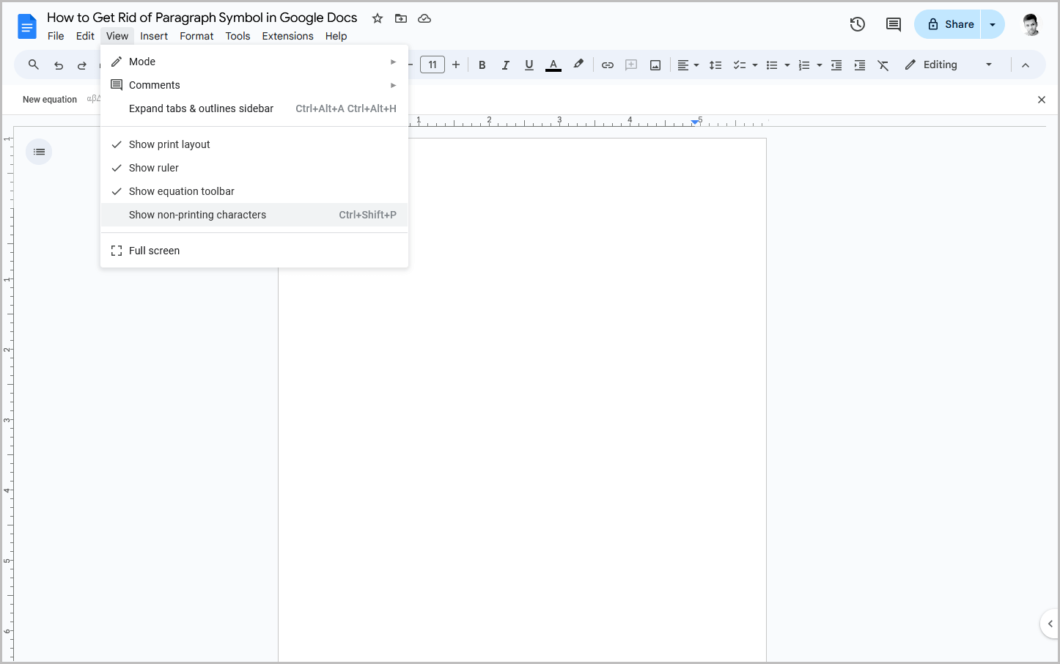This screenshot has width=1060, height=664.
Task: Close the equation toolbar
Action: click(1041, 99)
